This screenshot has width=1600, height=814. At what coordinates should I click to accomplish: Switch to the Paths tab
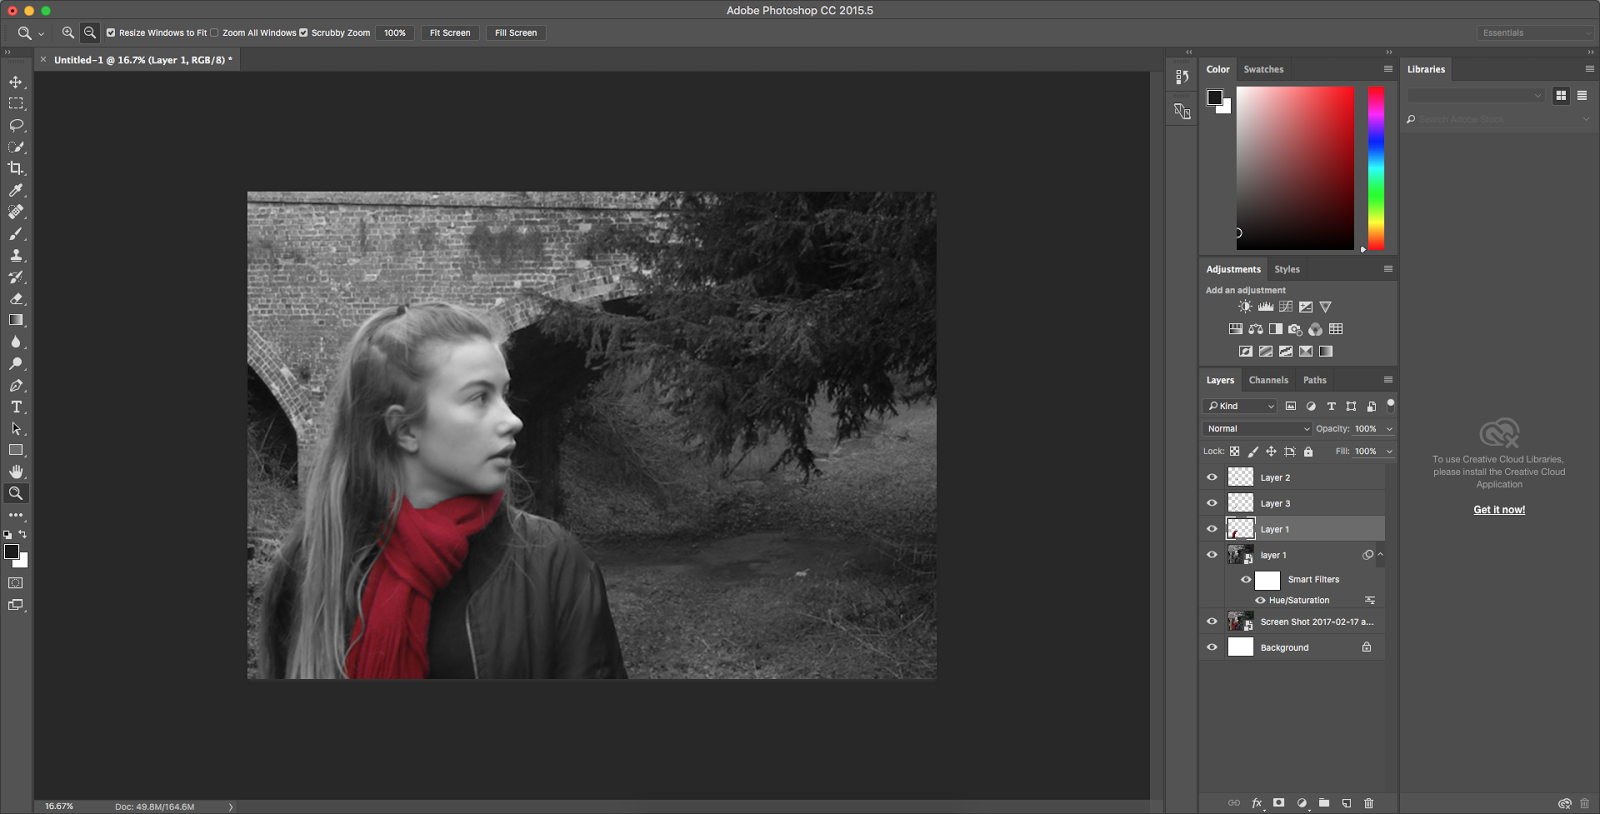coord(1315,380)
